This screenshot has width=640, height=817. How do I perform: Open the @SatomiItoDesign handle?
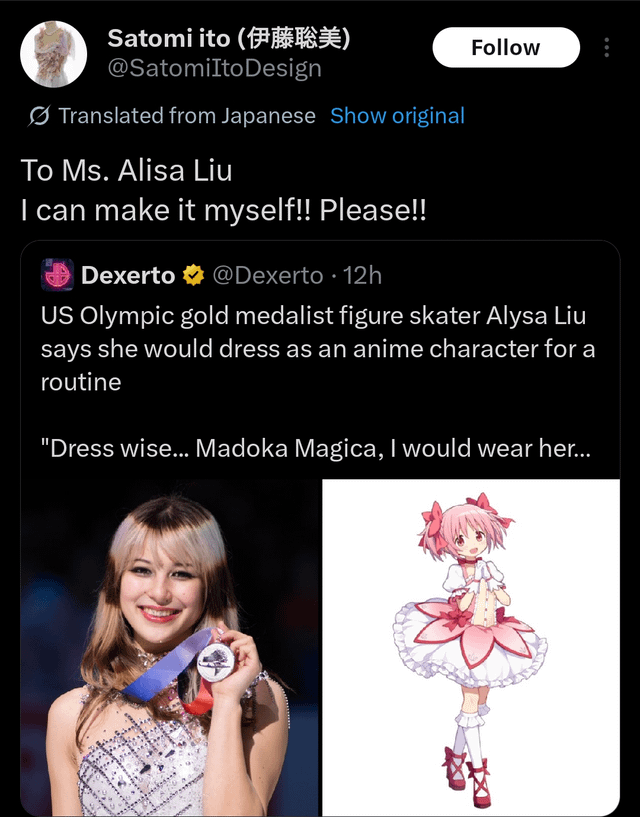tap(214, 68)
